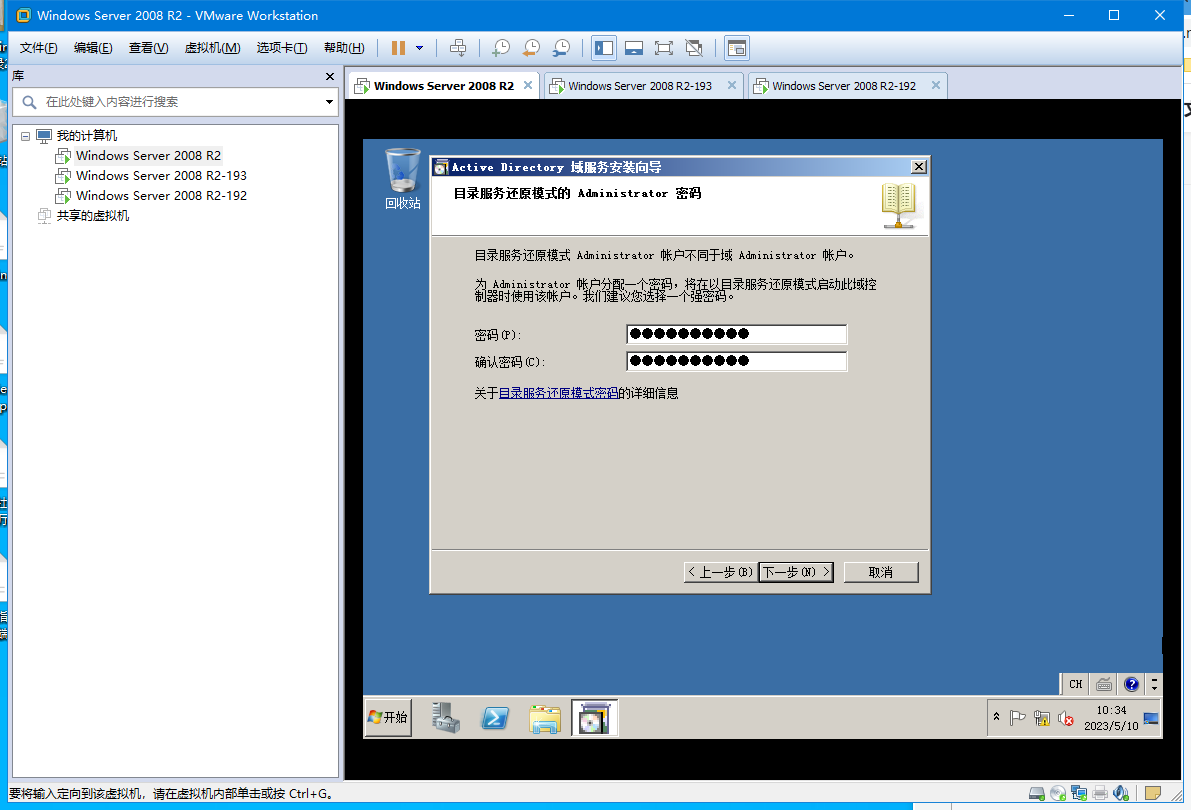Take a snapshot of the VM

pyautogui.click(x=501, y=48)
